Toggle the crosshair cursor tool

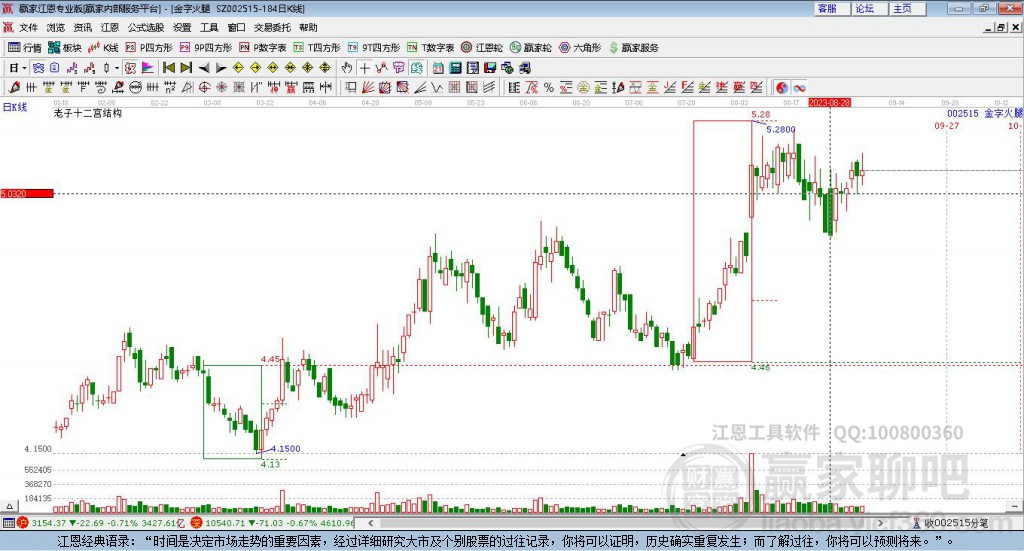click(x=364, y=68)
